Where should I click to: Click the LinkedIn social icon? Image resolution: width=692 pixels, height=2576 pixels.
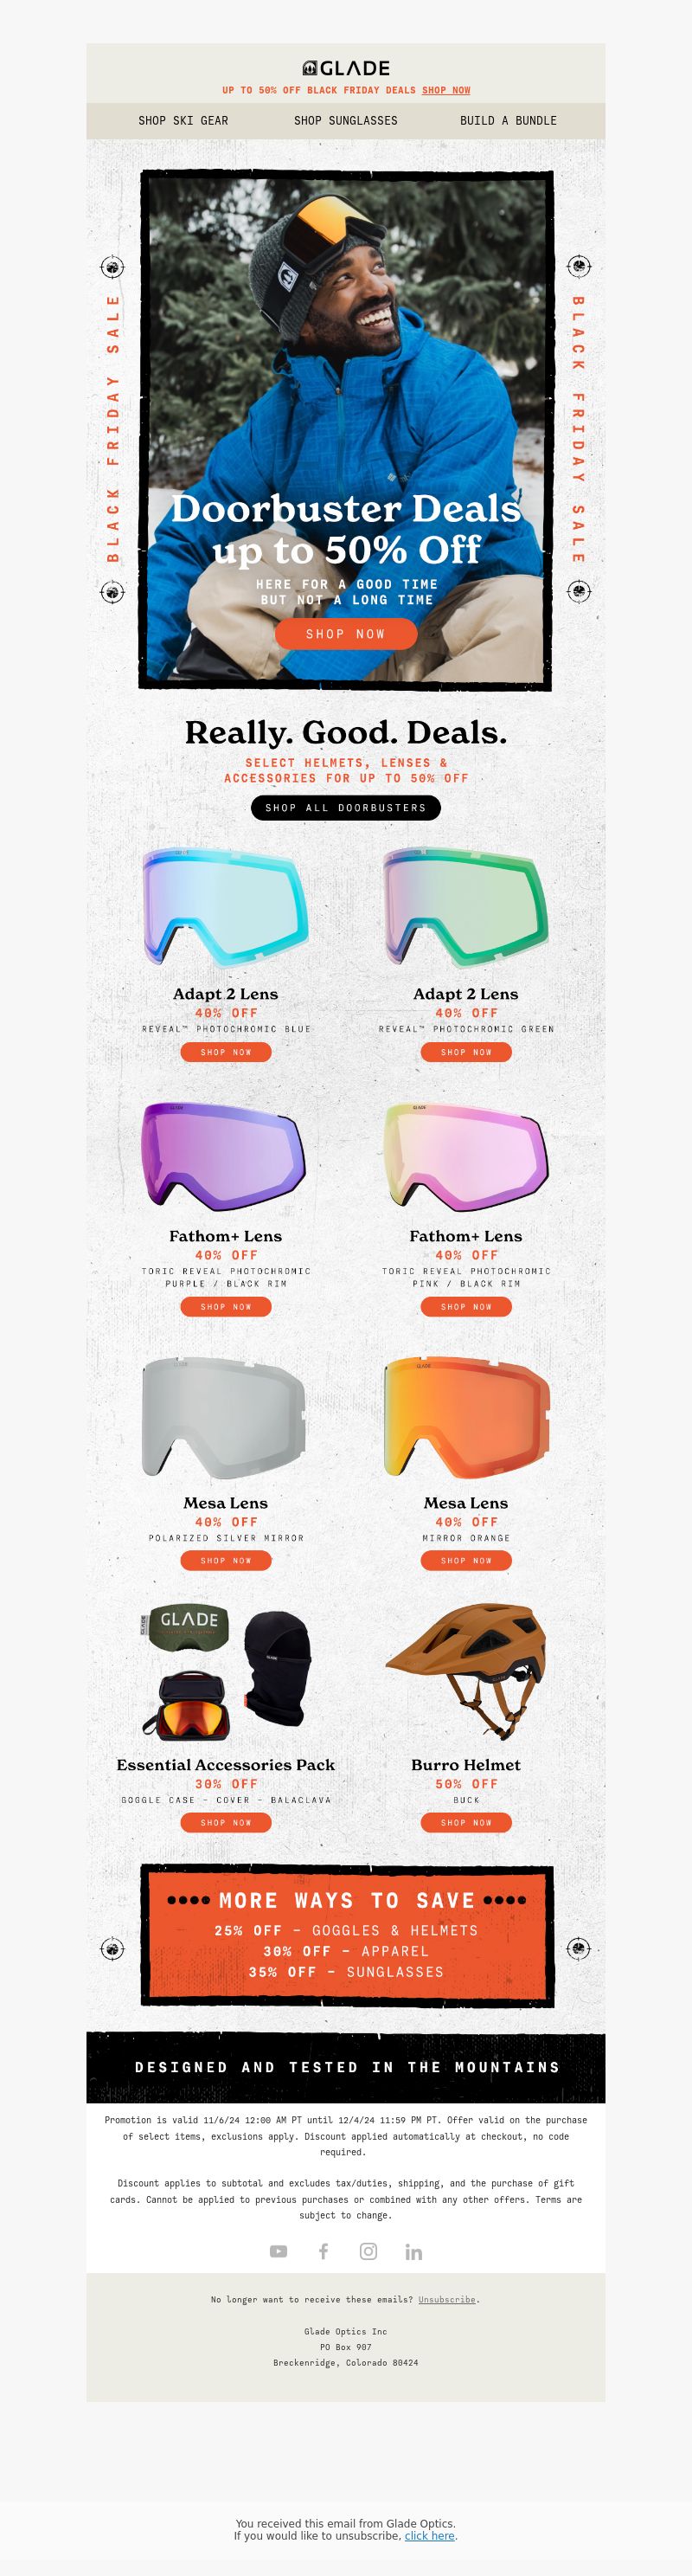tap(413, 2251)
